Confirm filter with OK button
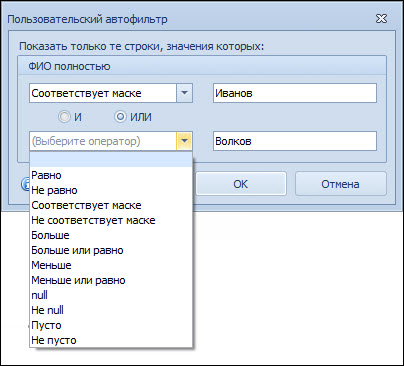This screenshot has width=404, height=366. (x=241, y=184)
